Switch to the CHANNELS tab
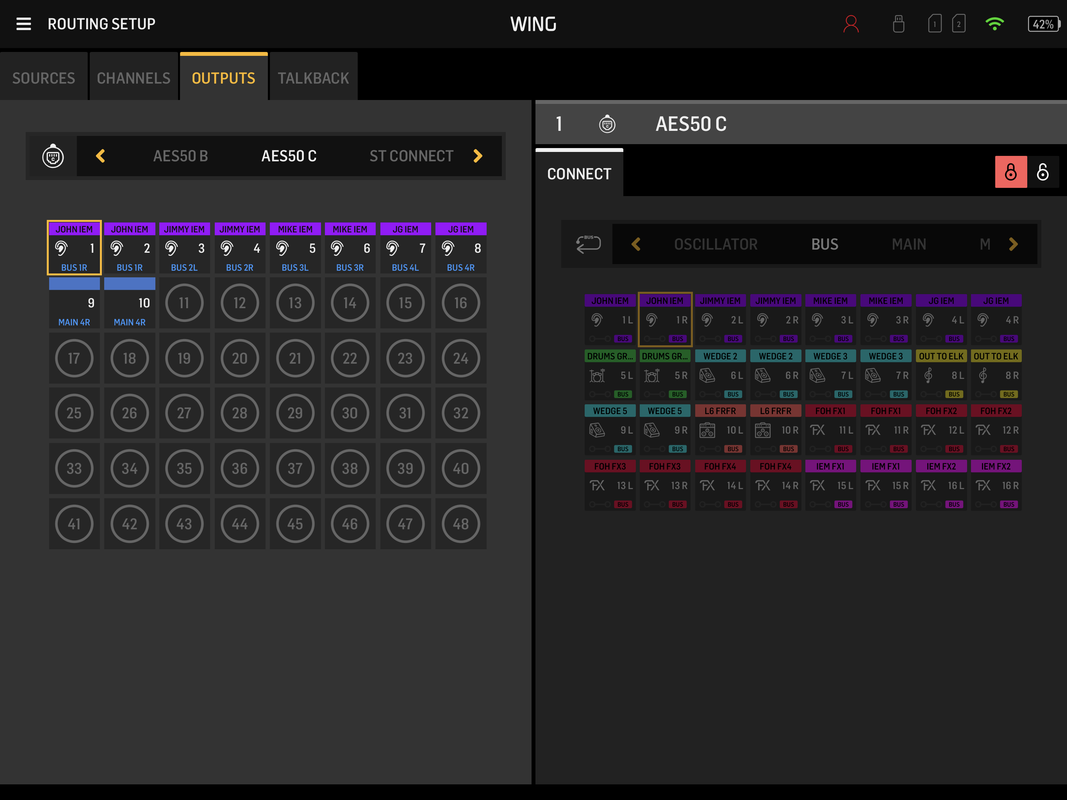Image resolution: width=1067 pixels, height=800 pixels. pyautogui.click(x=133, y=78)
